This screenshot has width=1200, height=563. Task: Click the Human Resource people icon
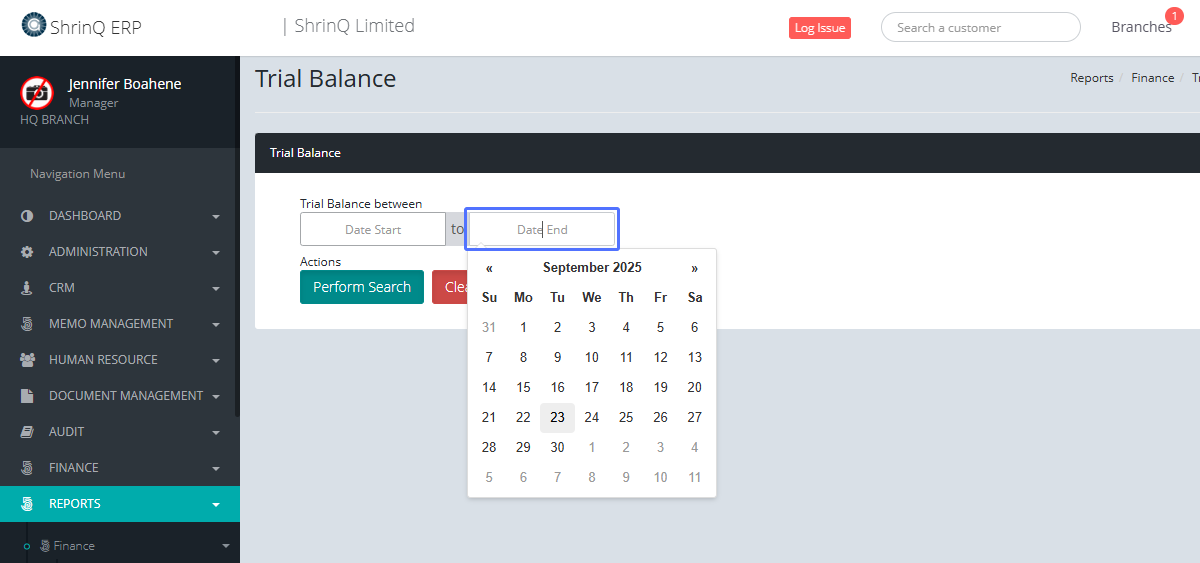click(27, 360)
